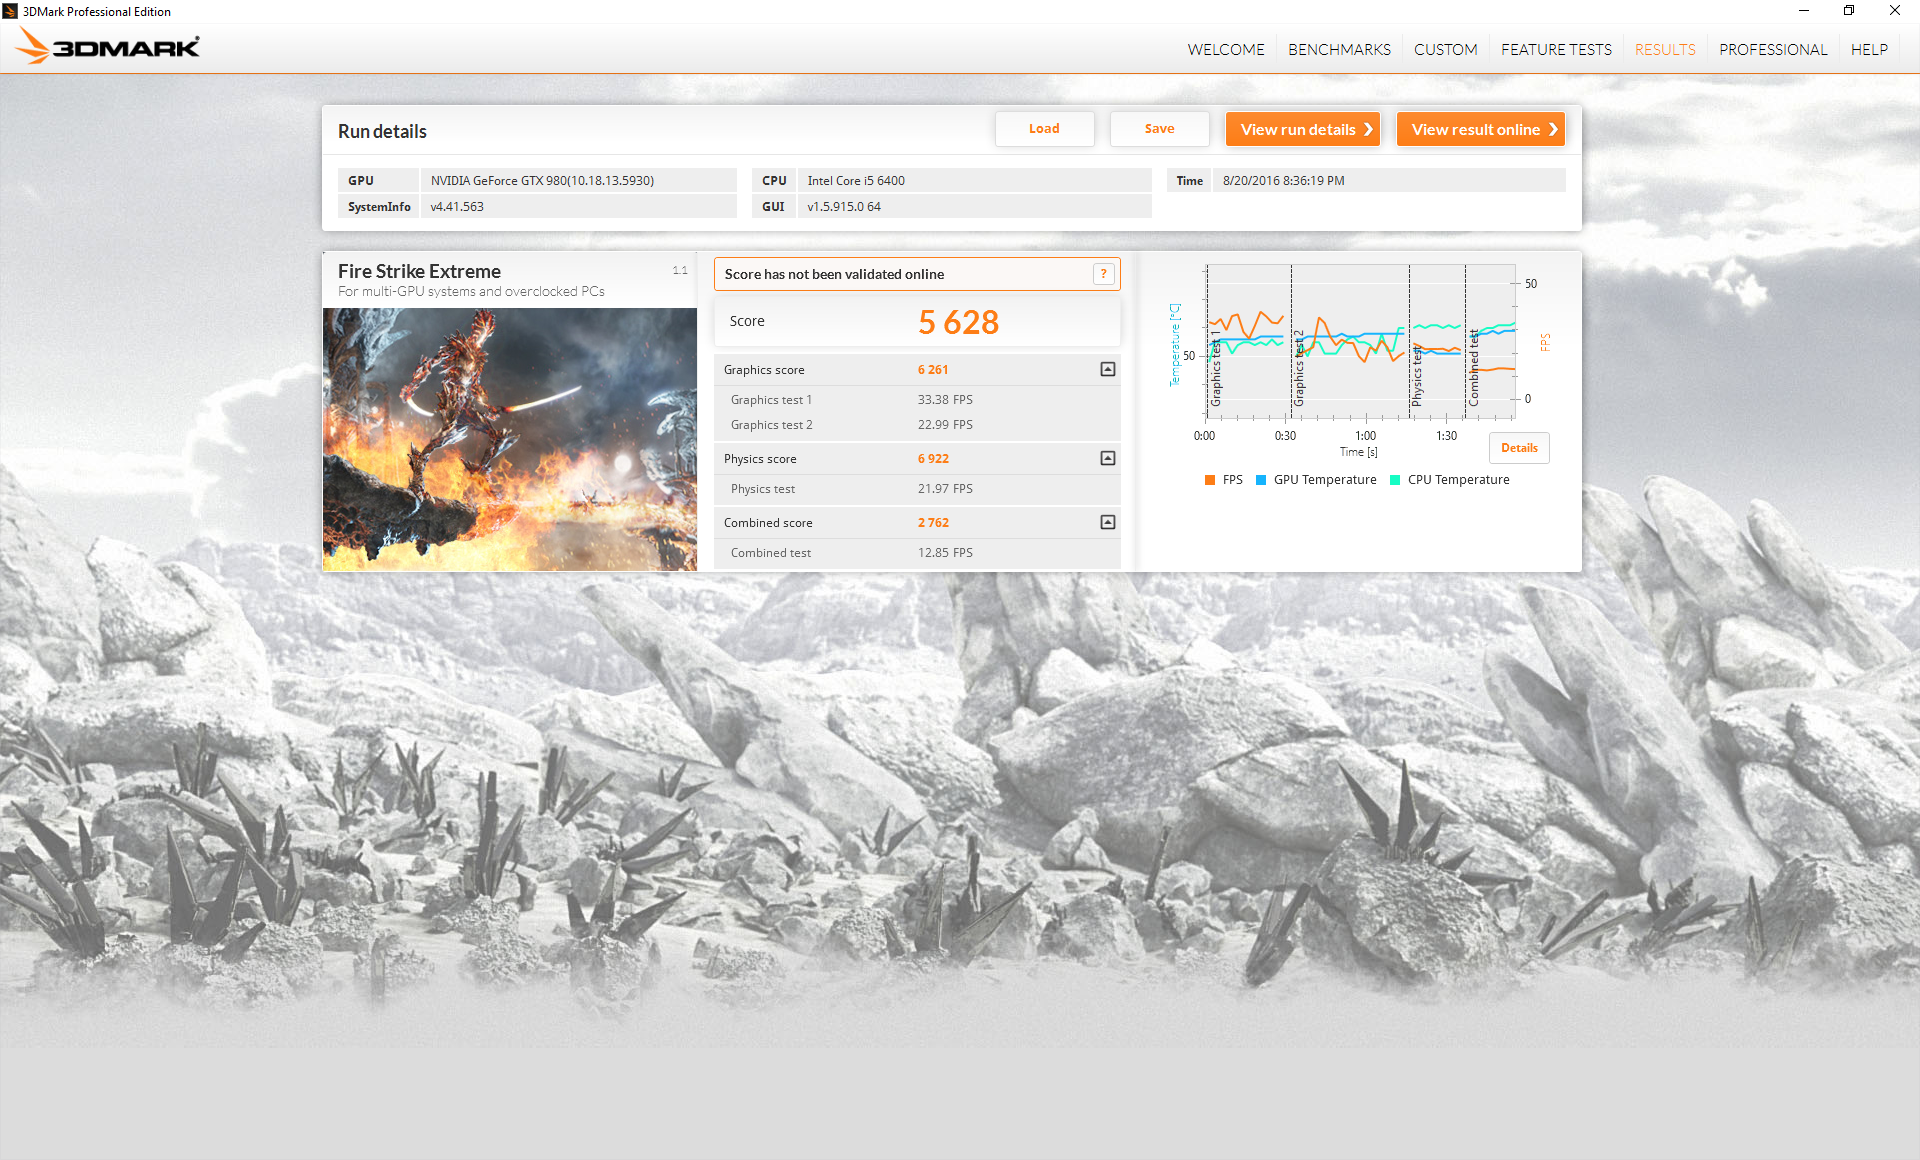1920x1160 pixels.
Task: Open the Help tab
Action: click(1868, 49)
